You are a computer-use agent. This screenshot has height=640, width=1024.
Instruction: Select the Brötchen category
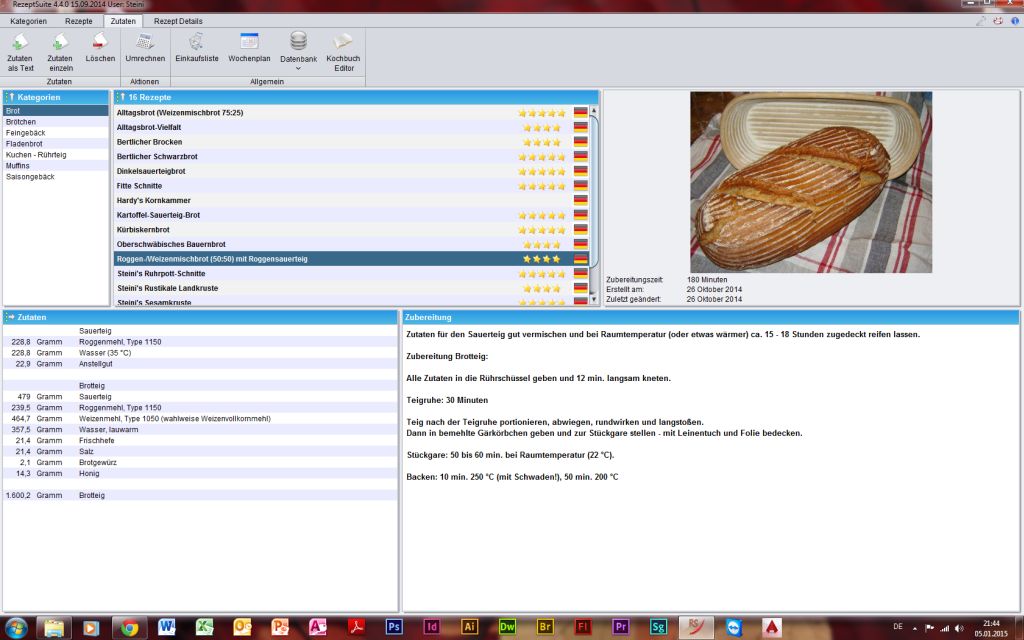[x=21, y=122]
